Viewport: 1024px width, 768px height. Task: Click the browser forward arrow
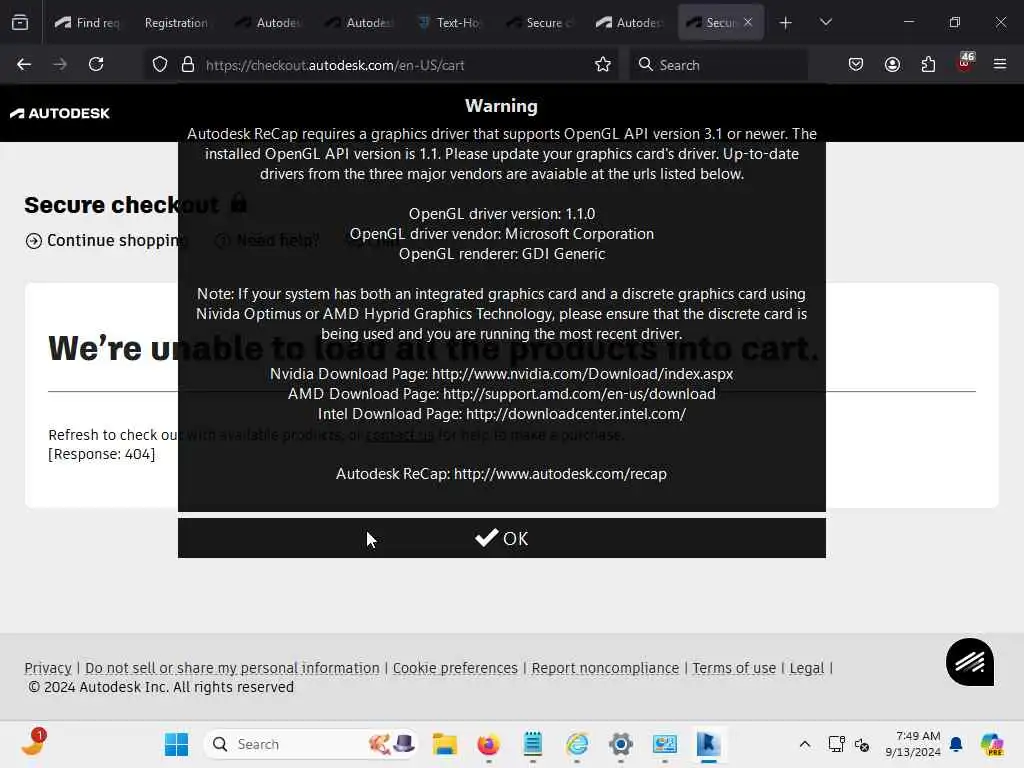point(60,64)
